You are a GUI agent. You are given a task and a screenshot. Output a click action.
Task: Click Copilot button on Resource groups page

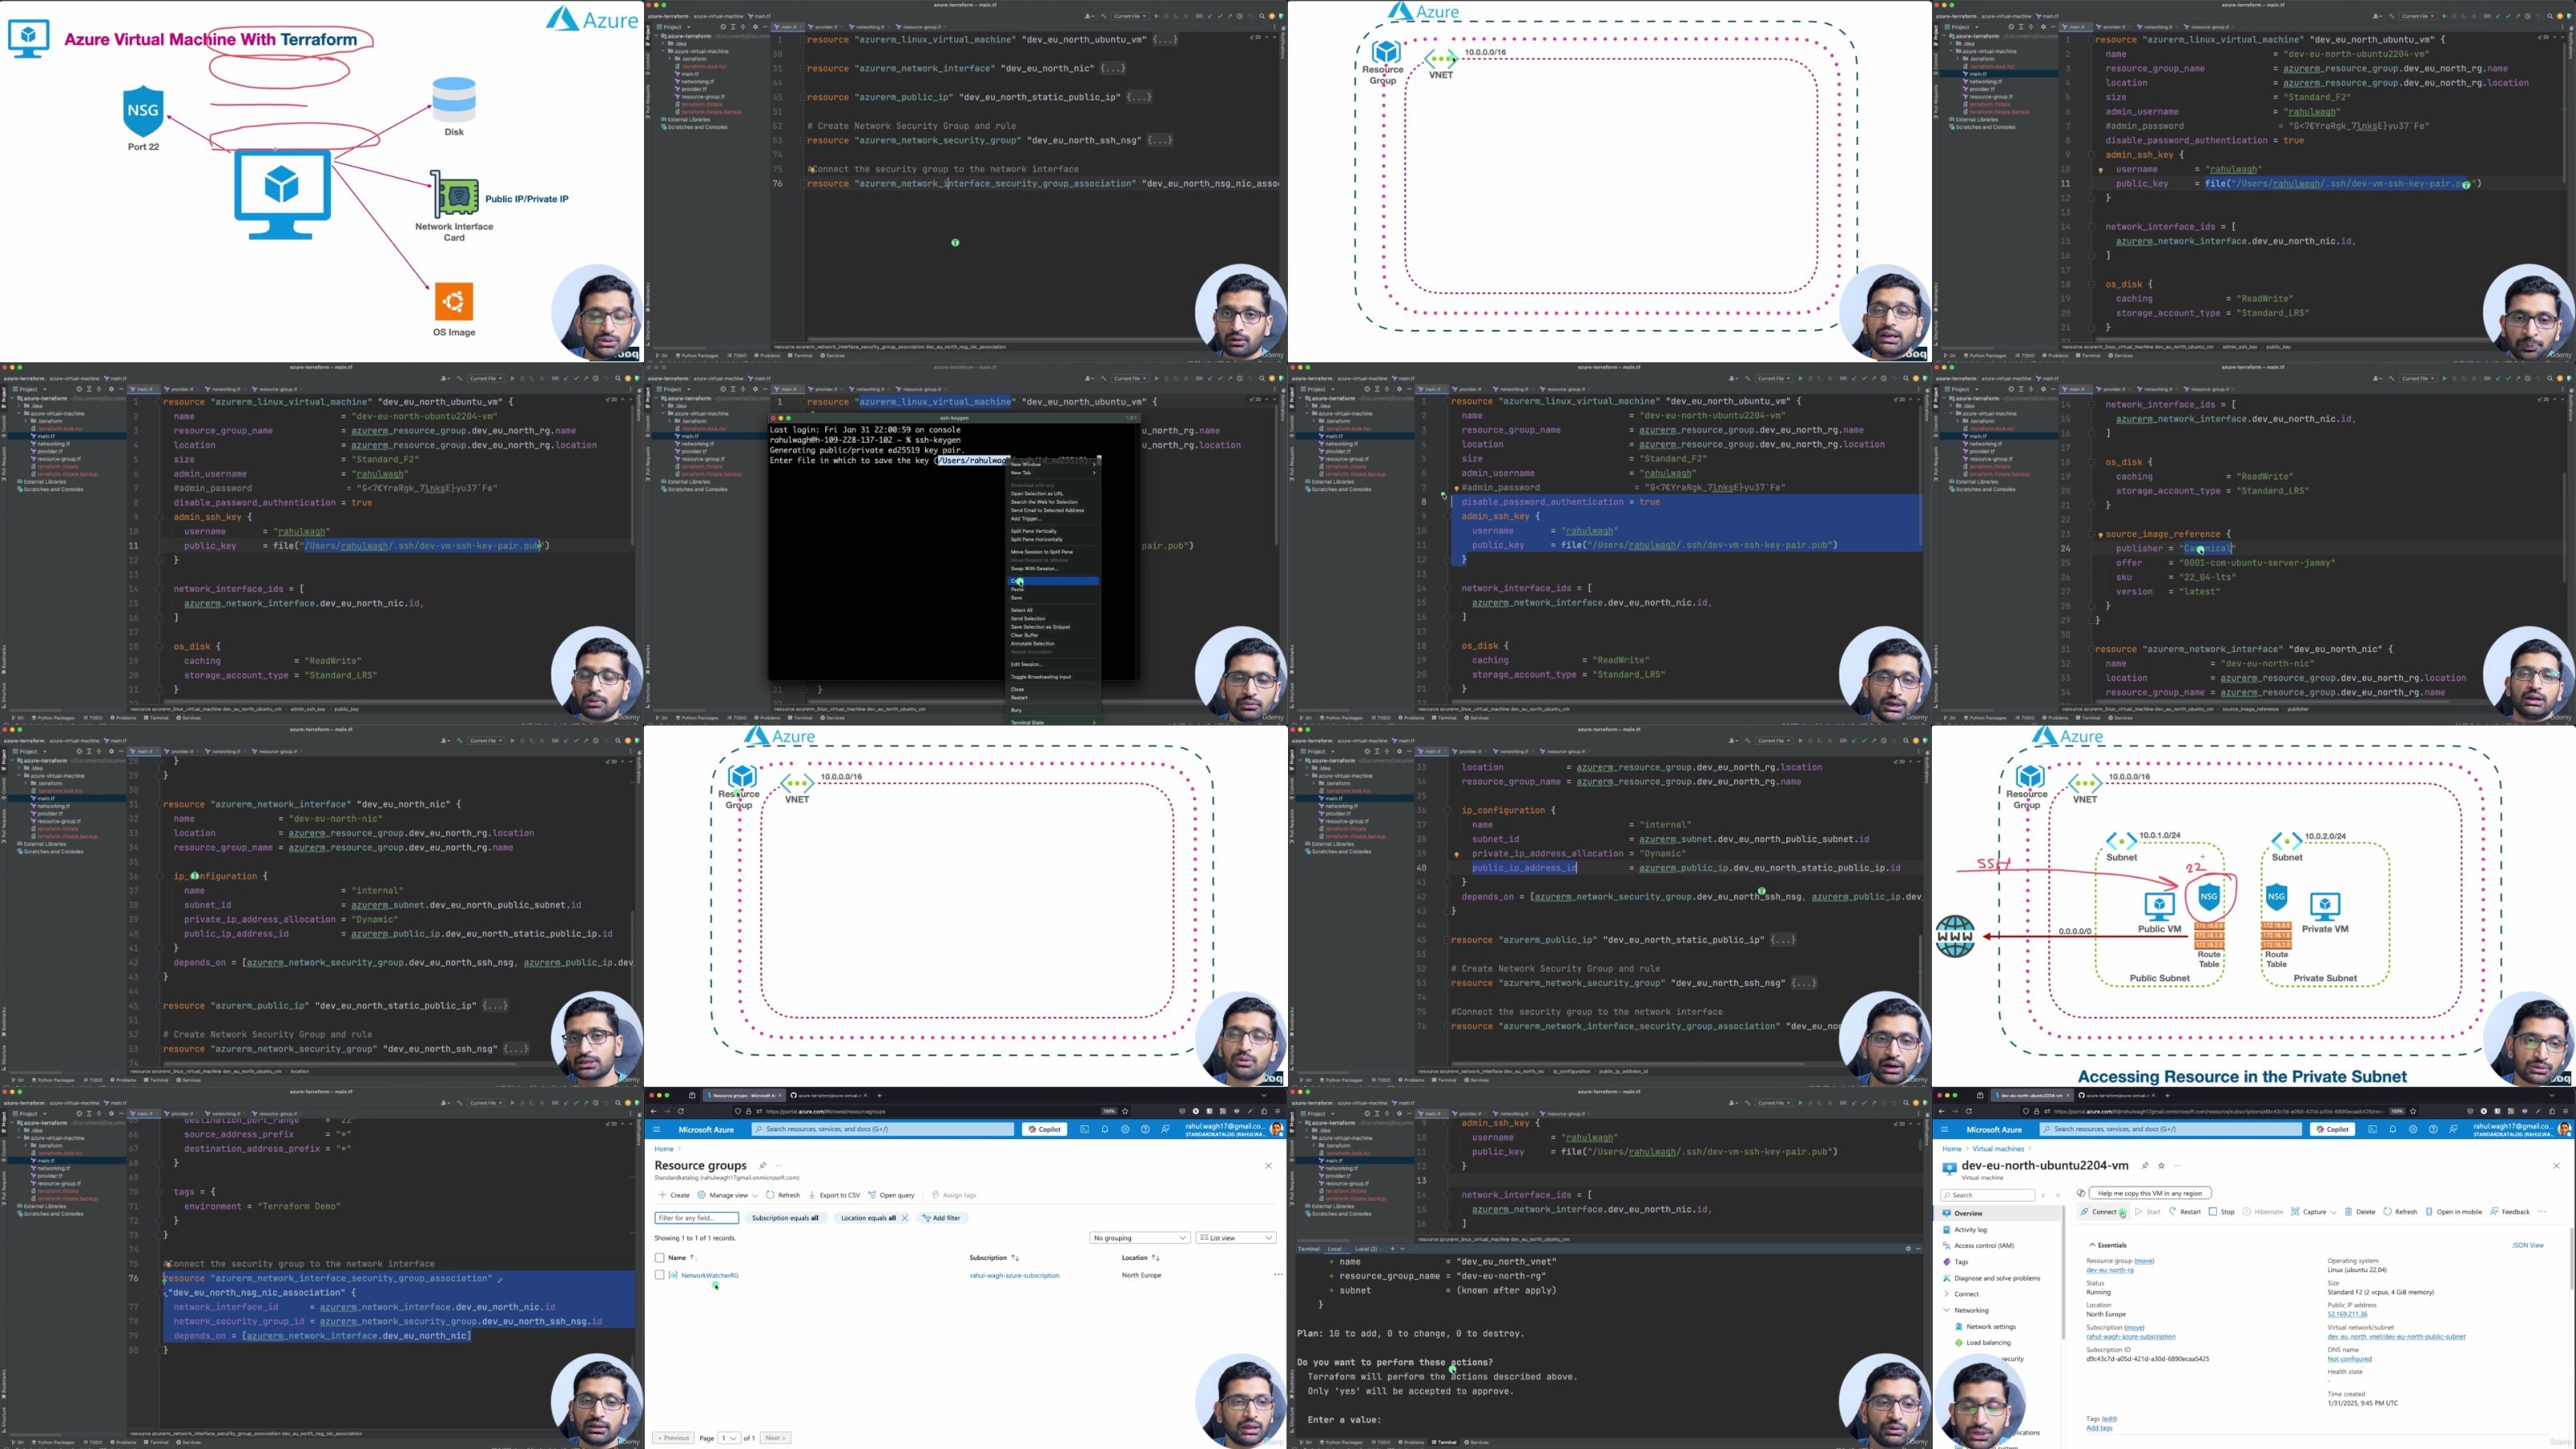(1044, 1129)
